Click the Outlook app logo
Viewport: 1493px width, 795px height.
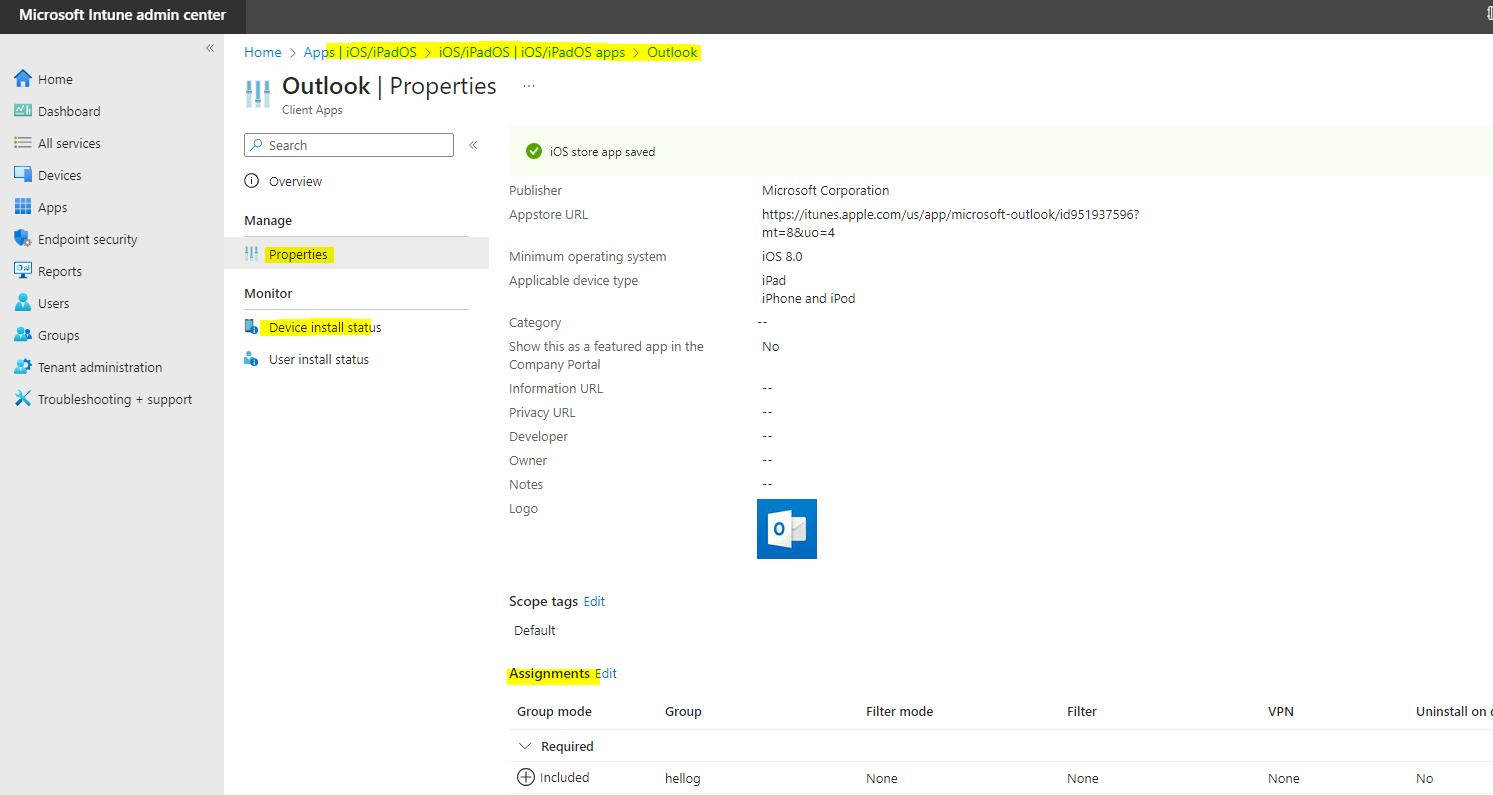tap(787, 529)
